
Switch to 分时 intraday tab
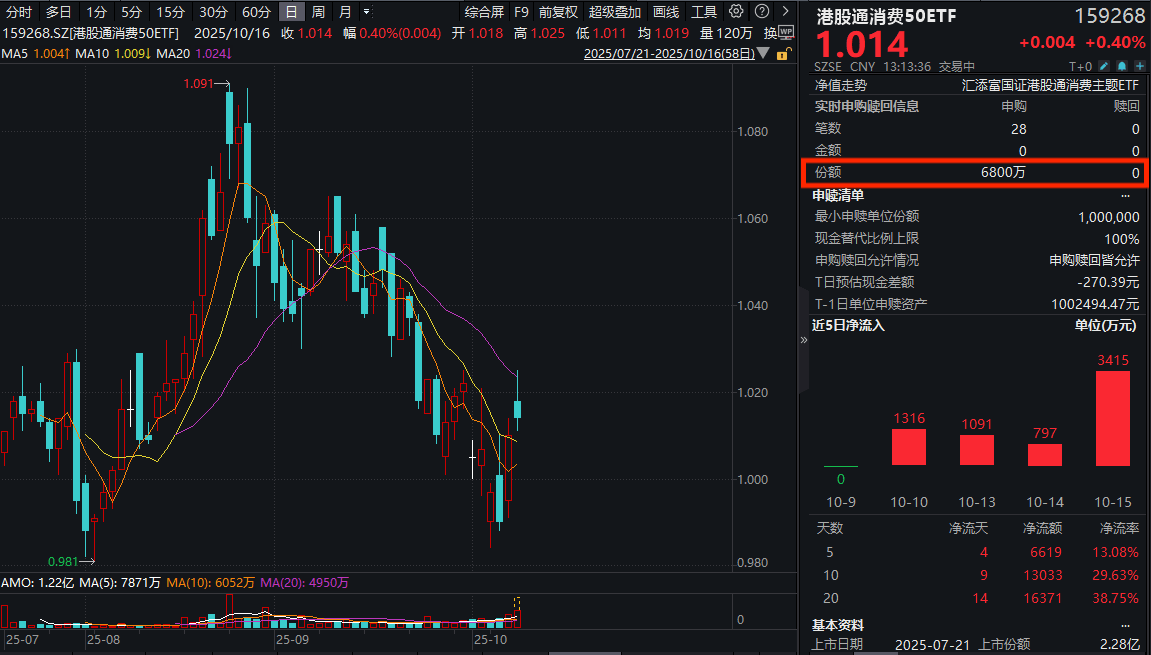point(19,12)
